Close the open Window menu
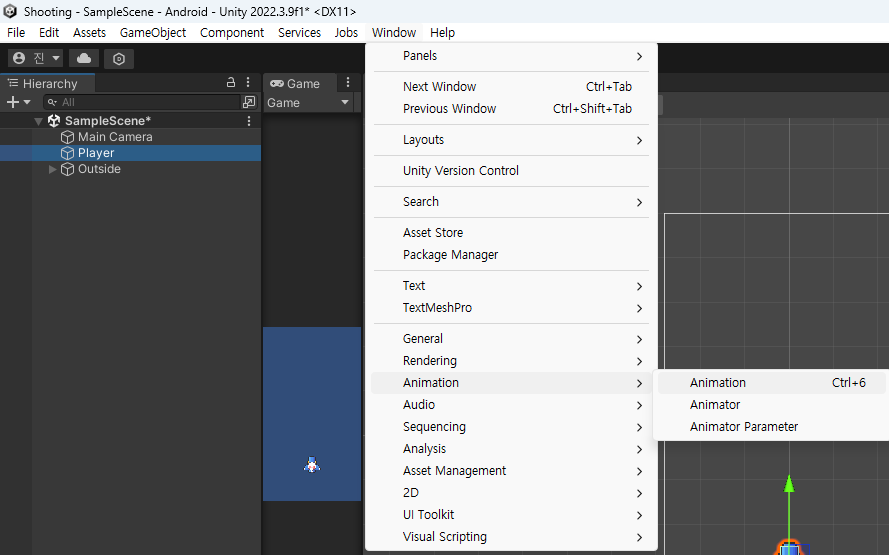889x555 pixels. tap(394, 32)
